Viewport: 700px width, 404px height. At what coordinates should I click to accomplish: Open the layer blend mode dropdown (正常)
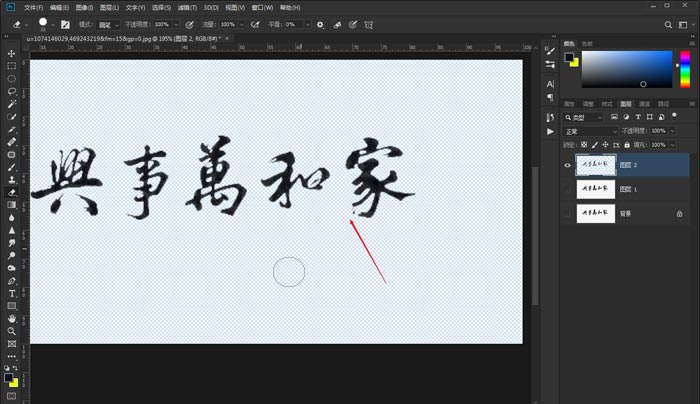[590, 132]
